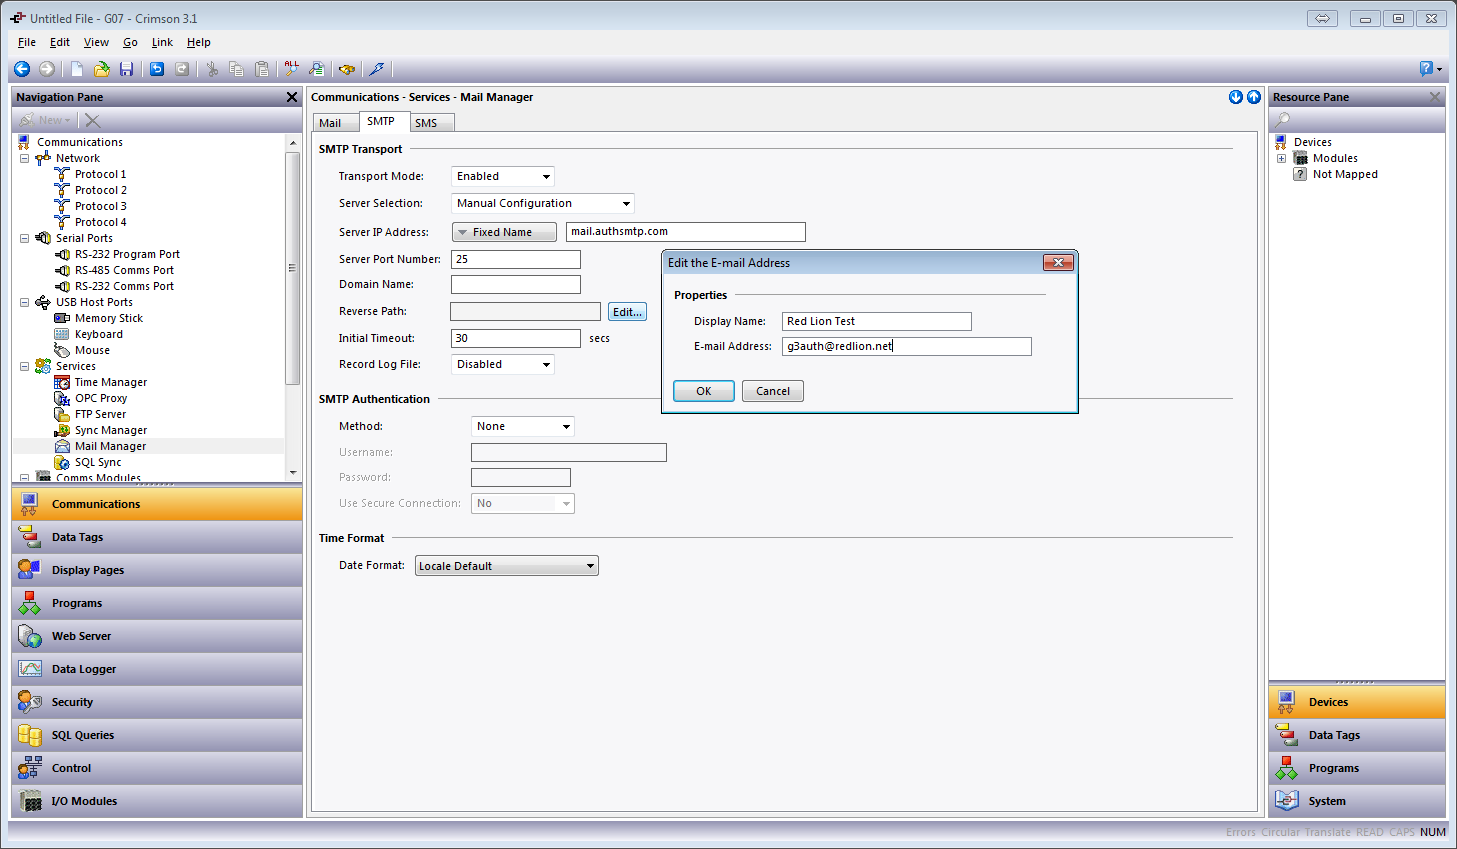Image resolution: width=1457 pixels, height=849 pixels.
Task: Open the Data Logger navigation category
Action: click(x=157, y=669)
